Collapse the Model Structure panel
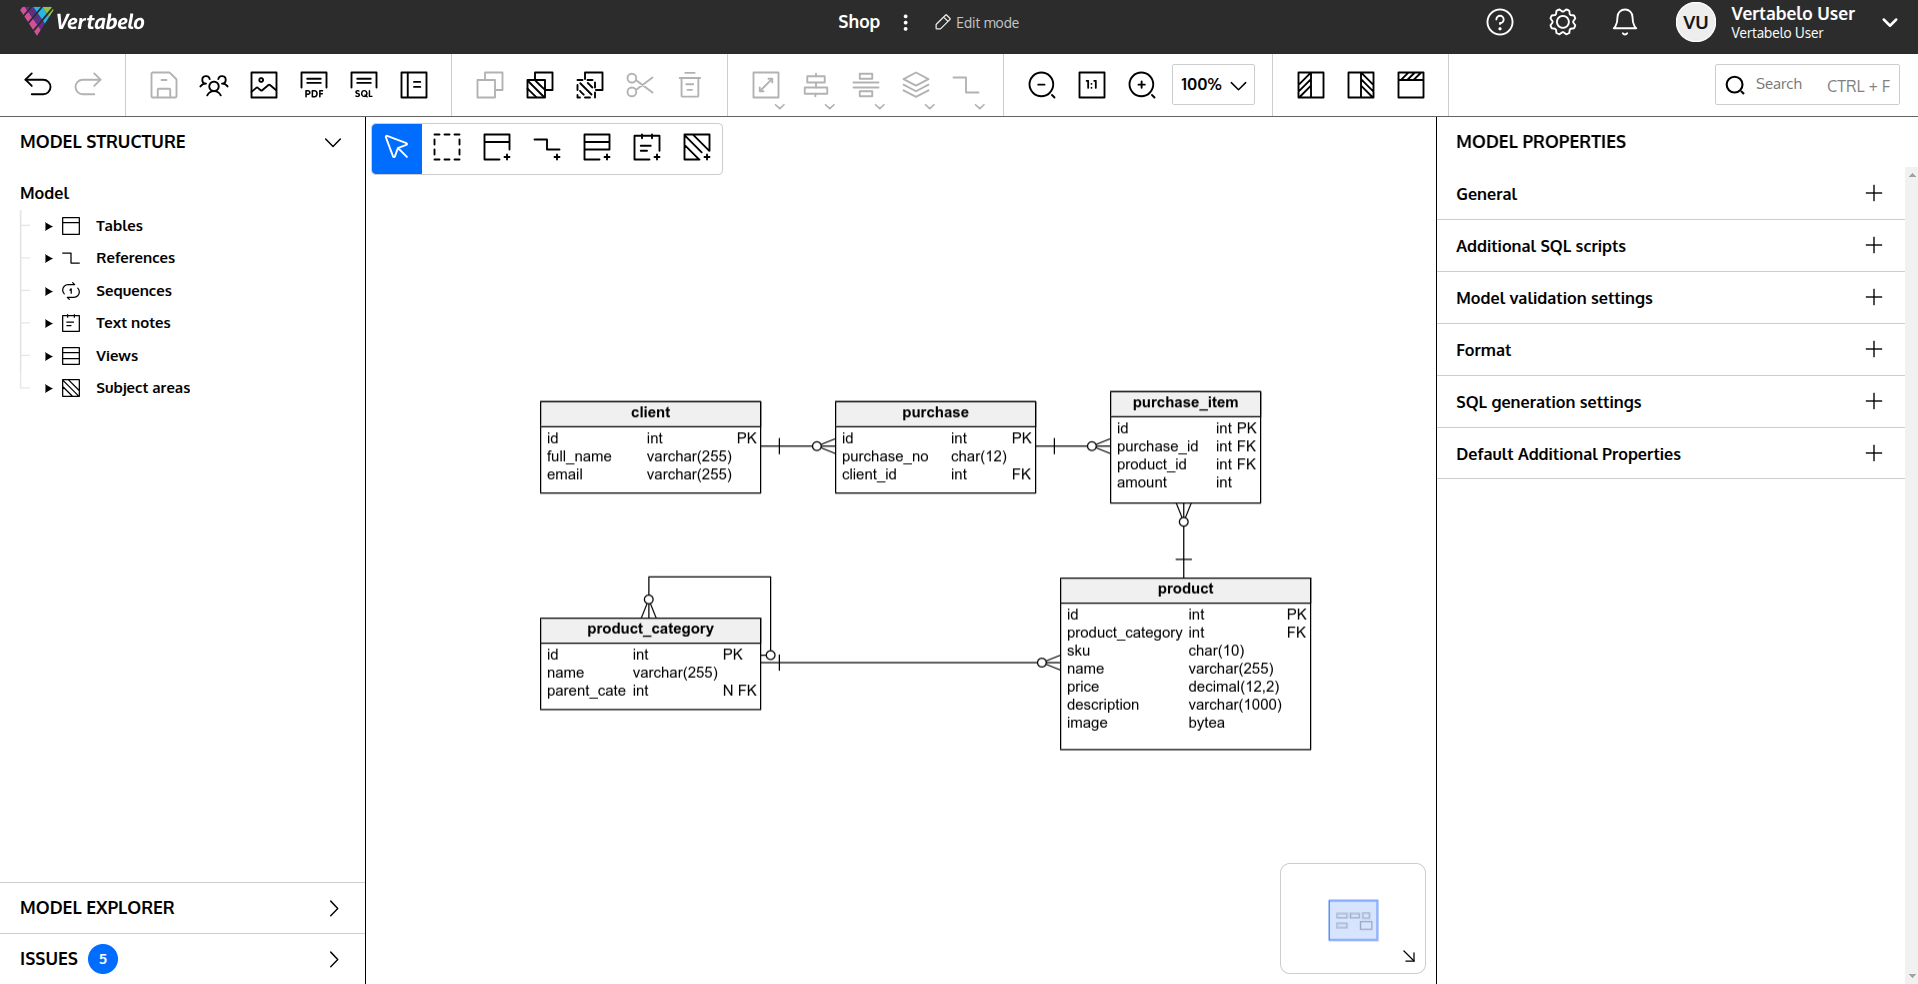This screenshot has height=984, width=1918. (332, 142)
